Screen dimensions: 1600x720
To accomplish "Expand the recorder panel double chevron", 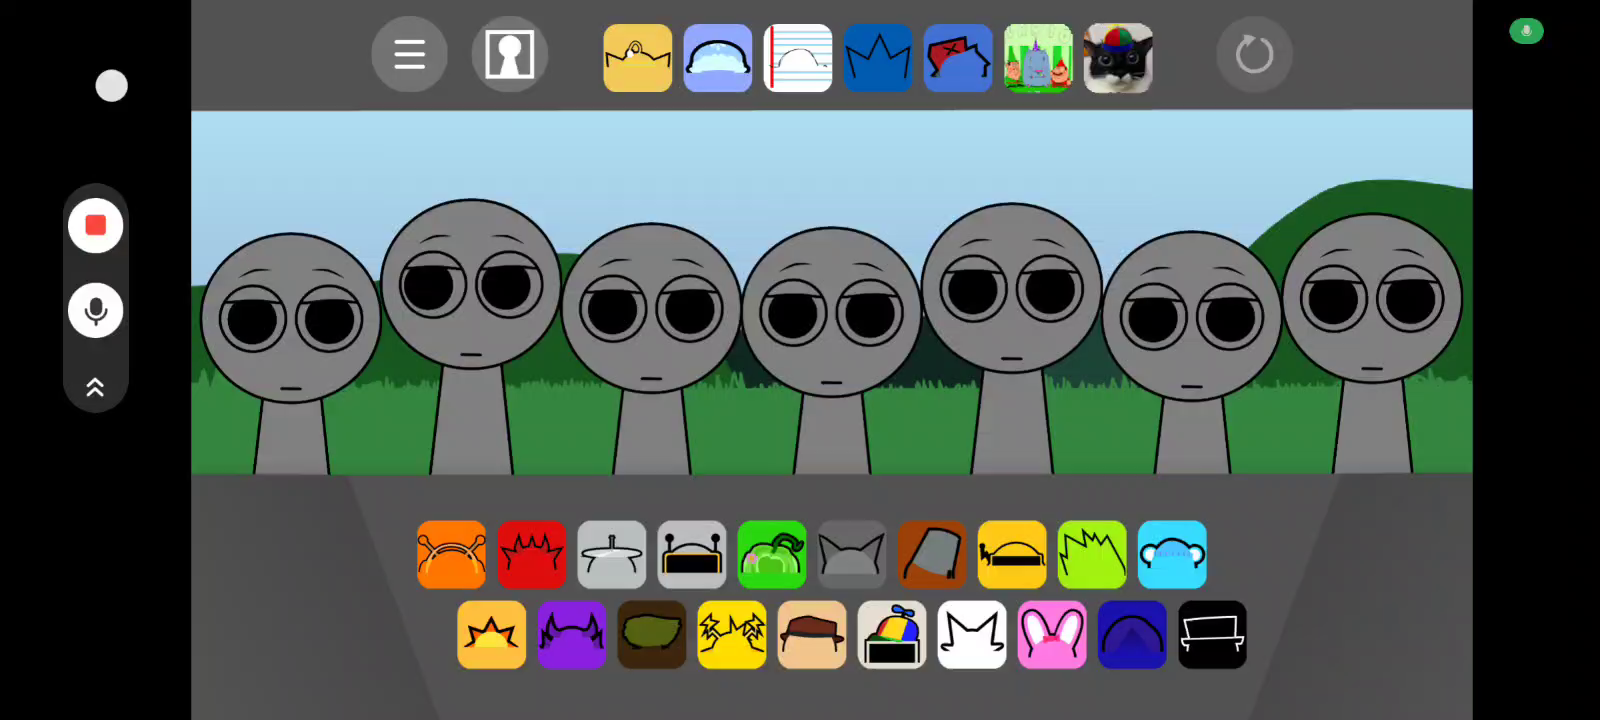I will 96,387.
